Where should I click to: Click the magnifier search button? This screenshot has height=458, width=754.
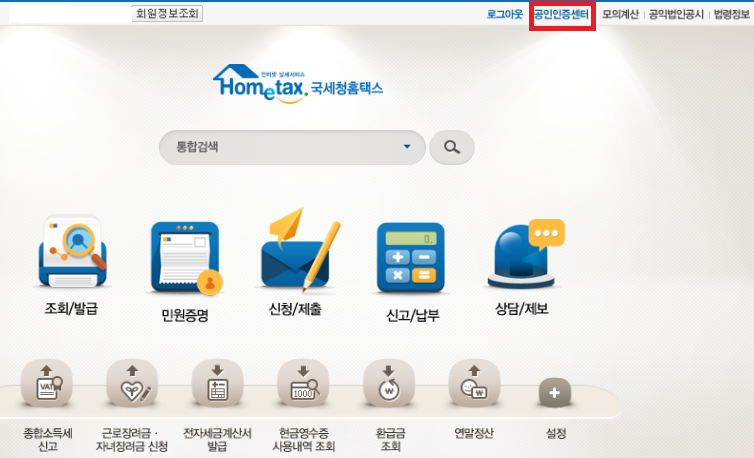pyautogui.click(x=452, y=148)
